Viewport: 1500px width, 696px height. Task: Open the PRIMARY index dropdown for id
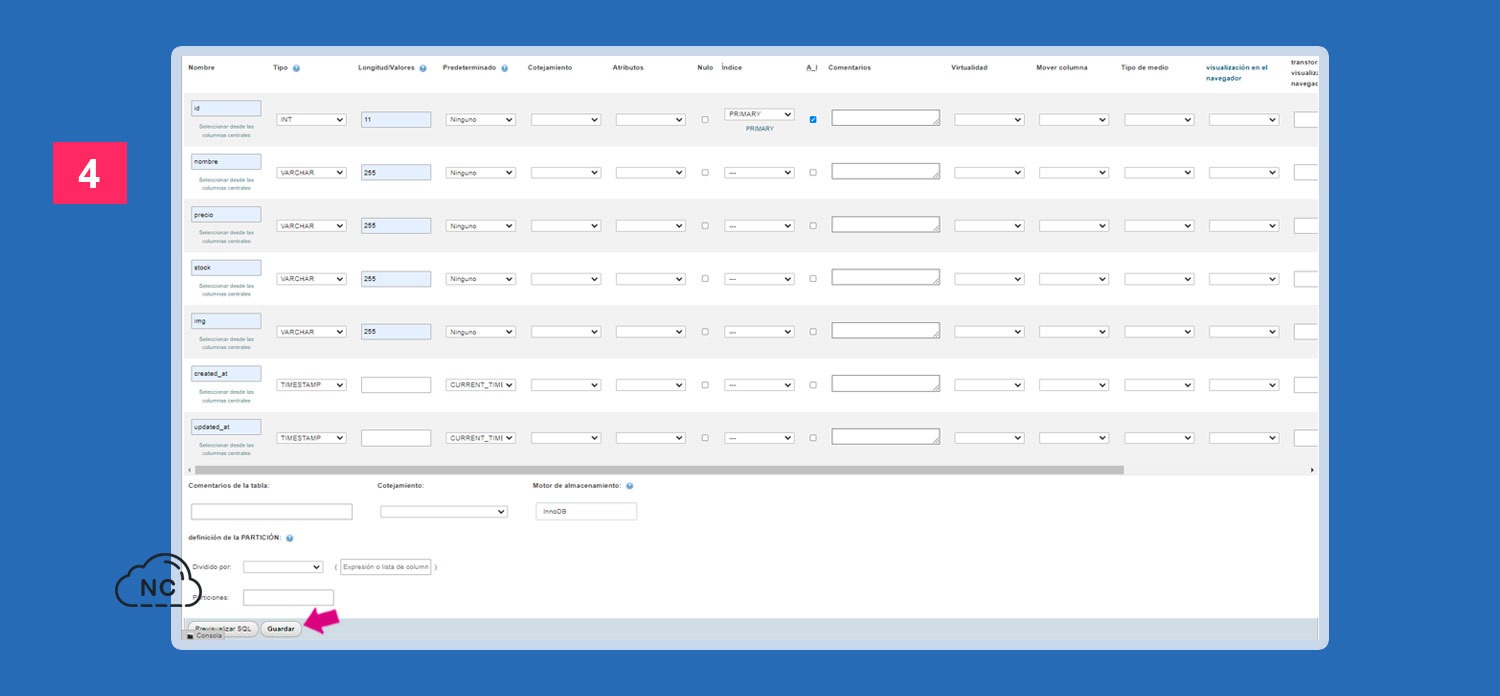760,114
